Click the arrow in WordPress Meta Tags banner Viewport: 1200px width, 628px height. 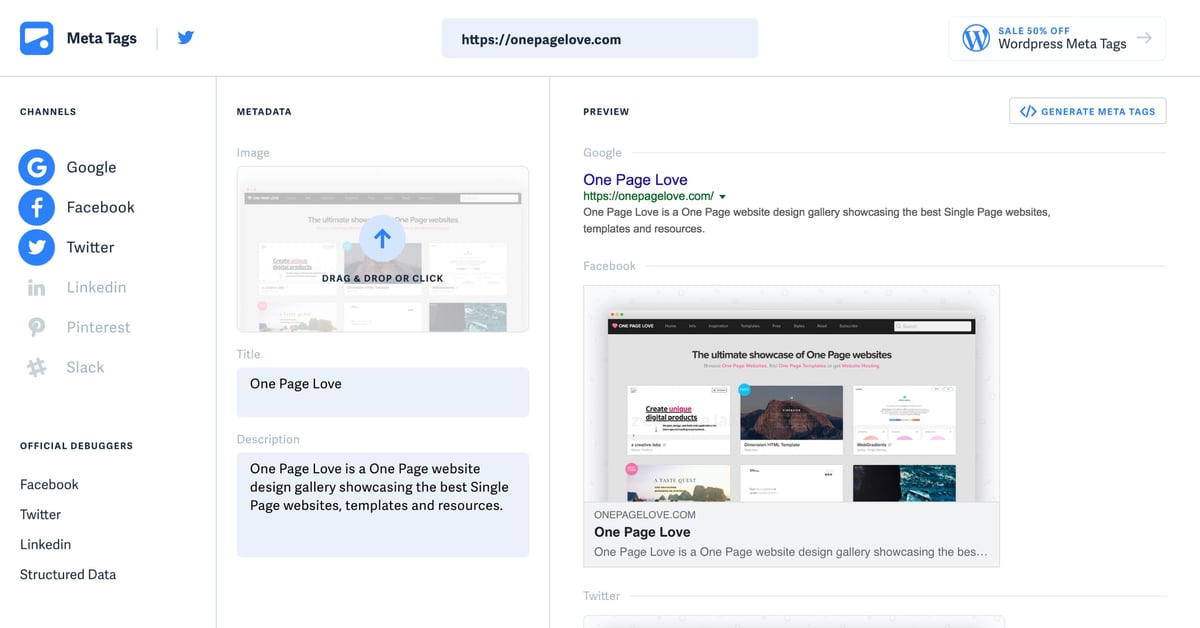1145,39
